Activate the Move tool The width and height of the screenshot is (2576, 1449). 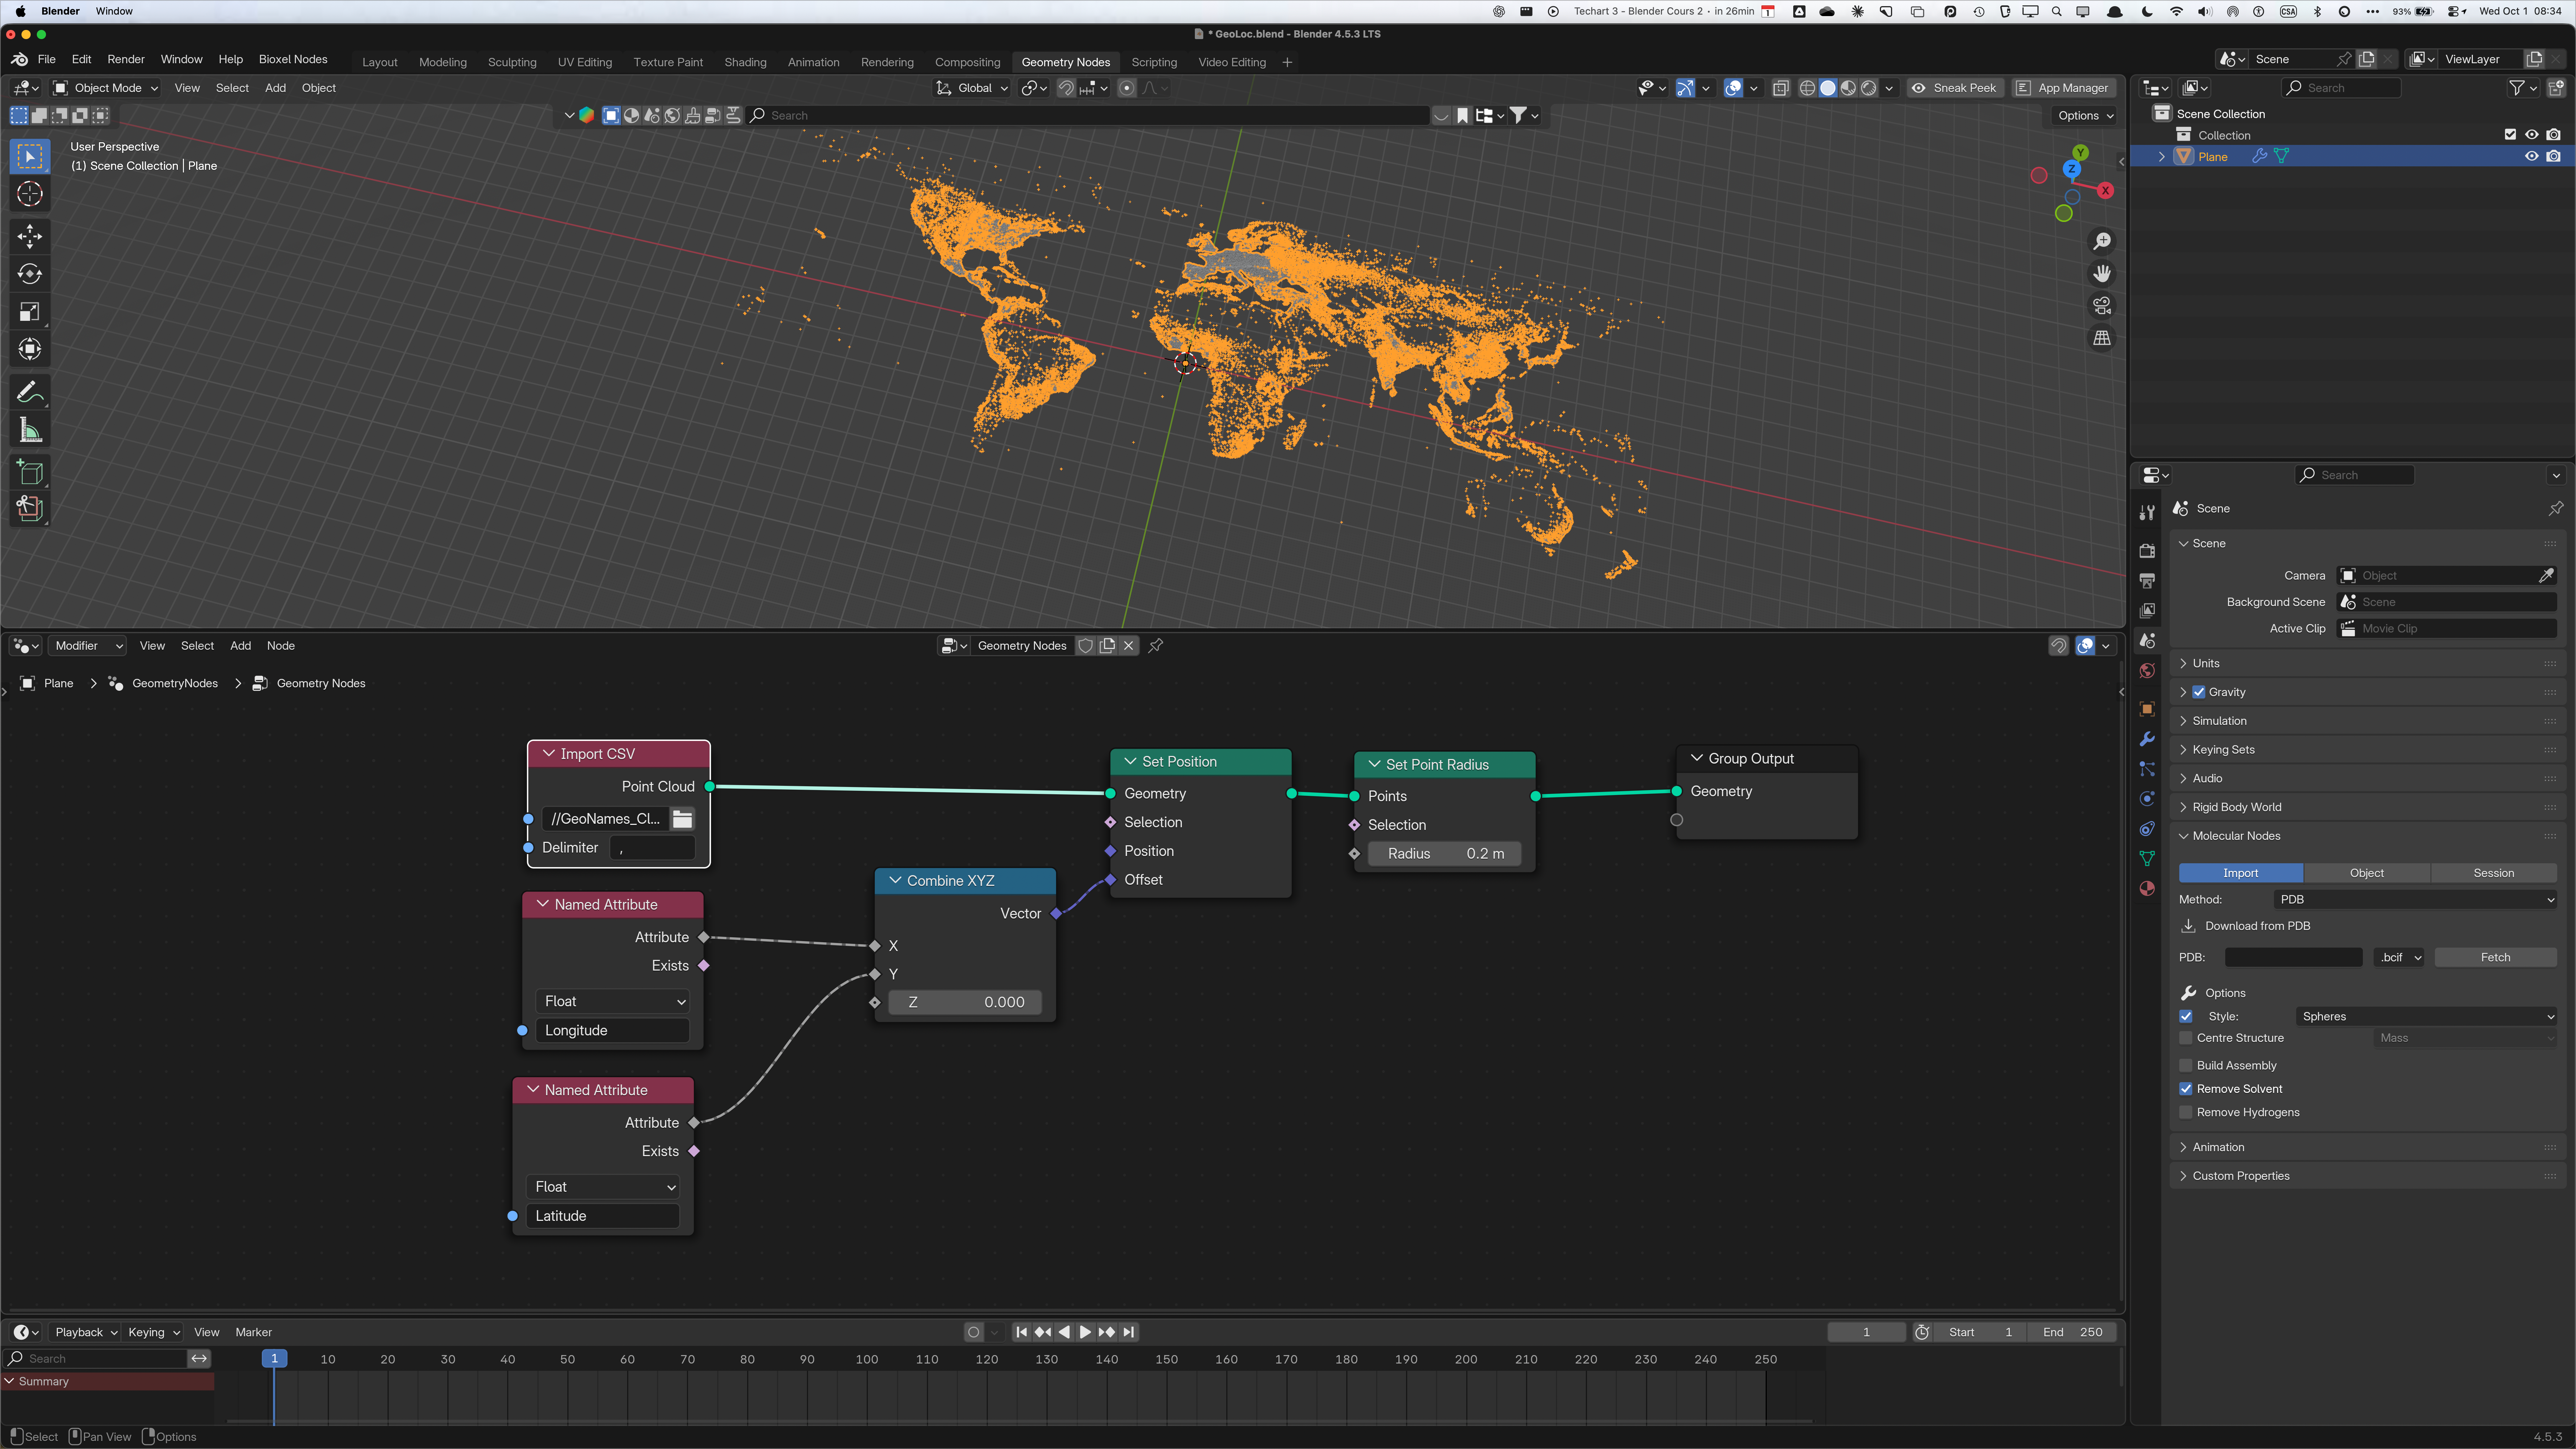tap(30, 236)
